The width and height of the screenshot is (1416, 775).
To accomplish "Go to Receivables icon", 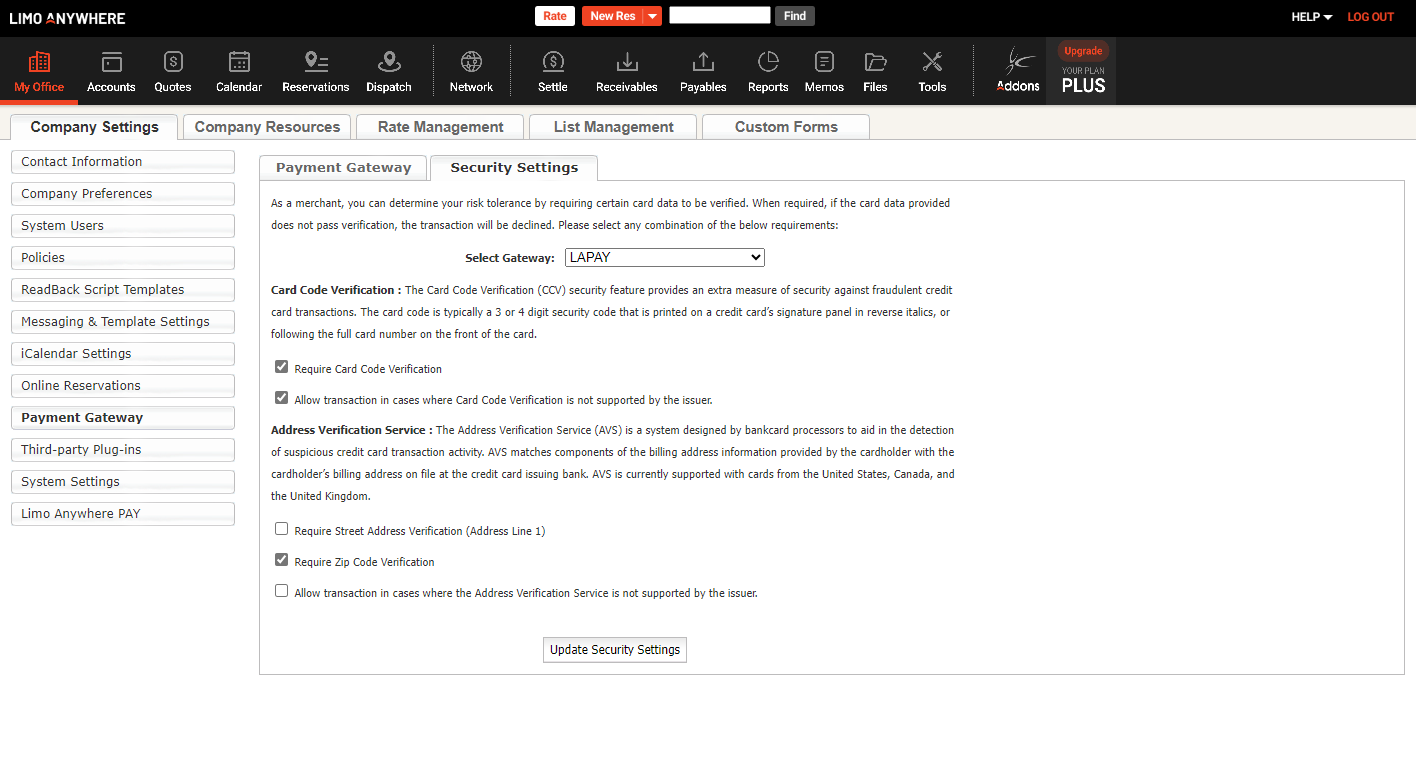I will [x=627, y=63].
